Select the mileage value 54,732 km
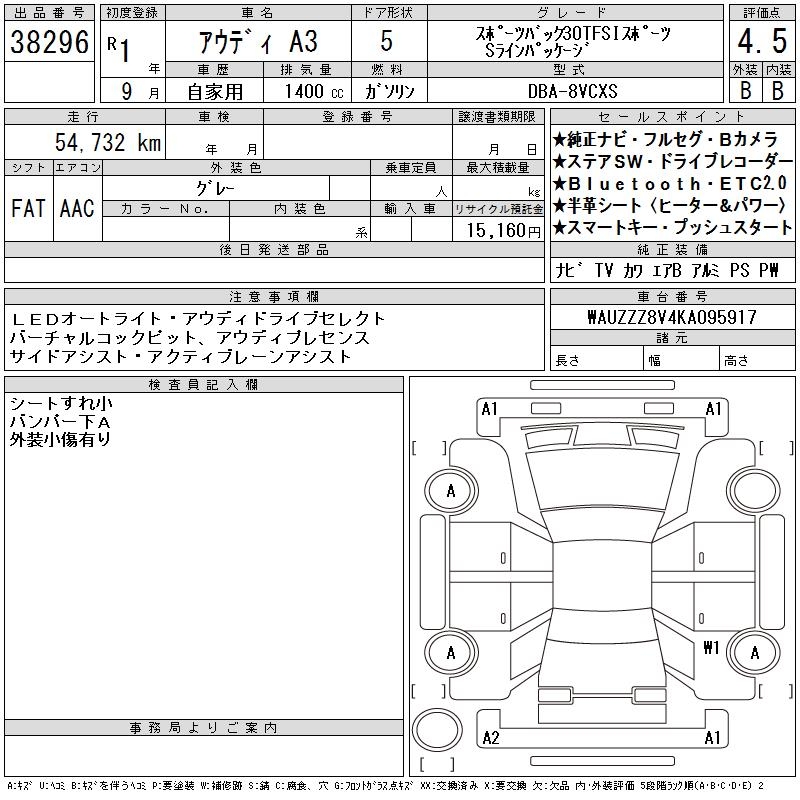 108,142
